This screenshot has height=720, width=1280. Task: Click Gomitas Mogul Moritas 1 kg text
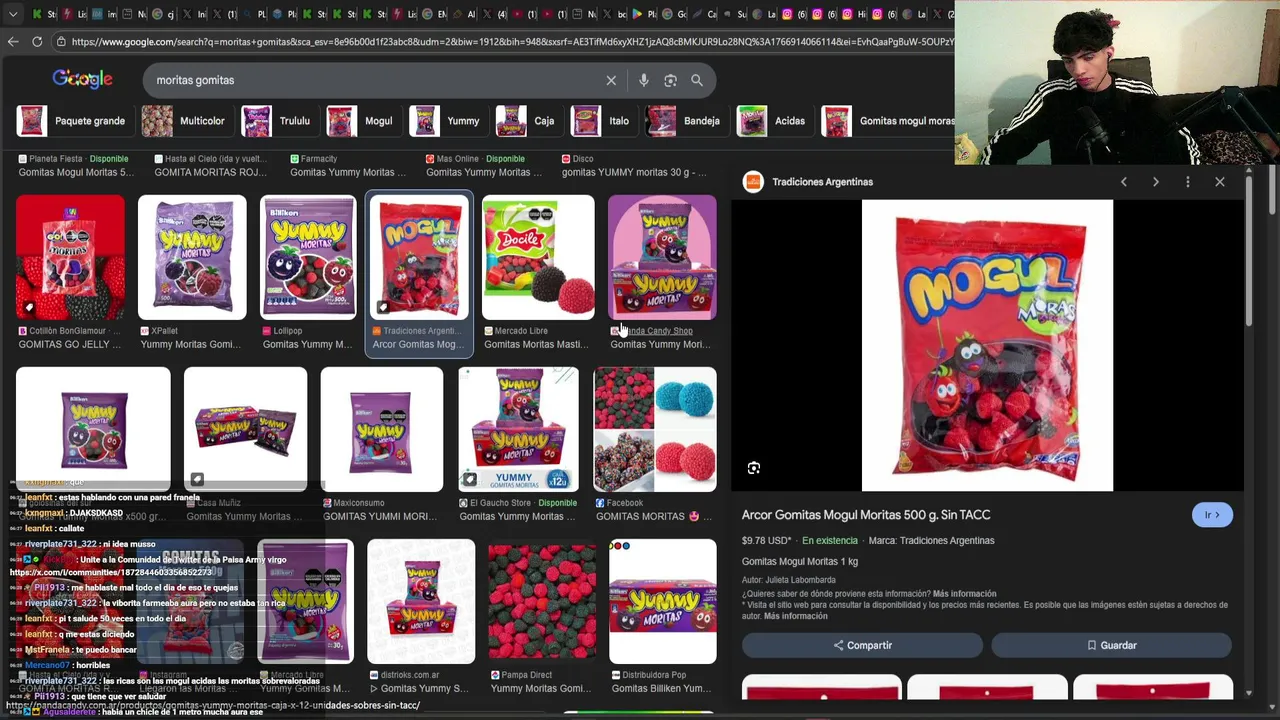point(800,562)
